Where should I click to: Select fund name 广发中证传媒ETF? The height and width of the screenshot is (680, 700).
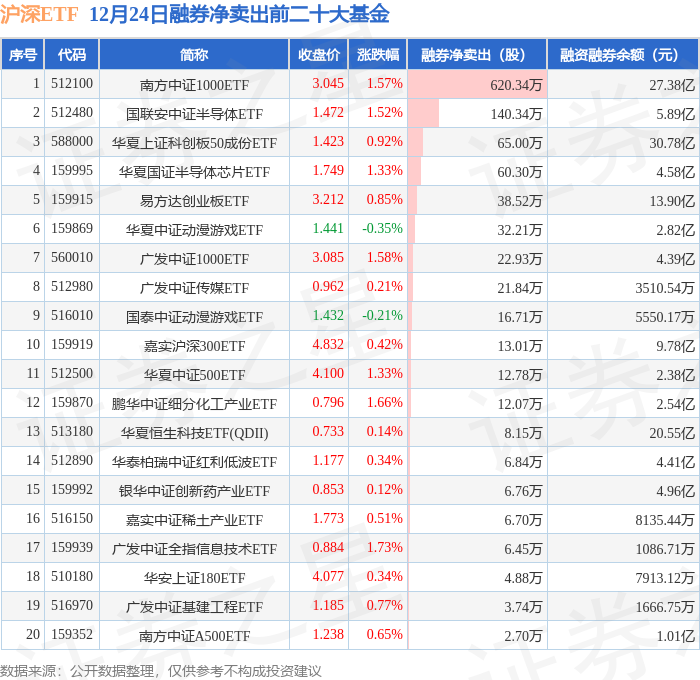coord(194,288)
